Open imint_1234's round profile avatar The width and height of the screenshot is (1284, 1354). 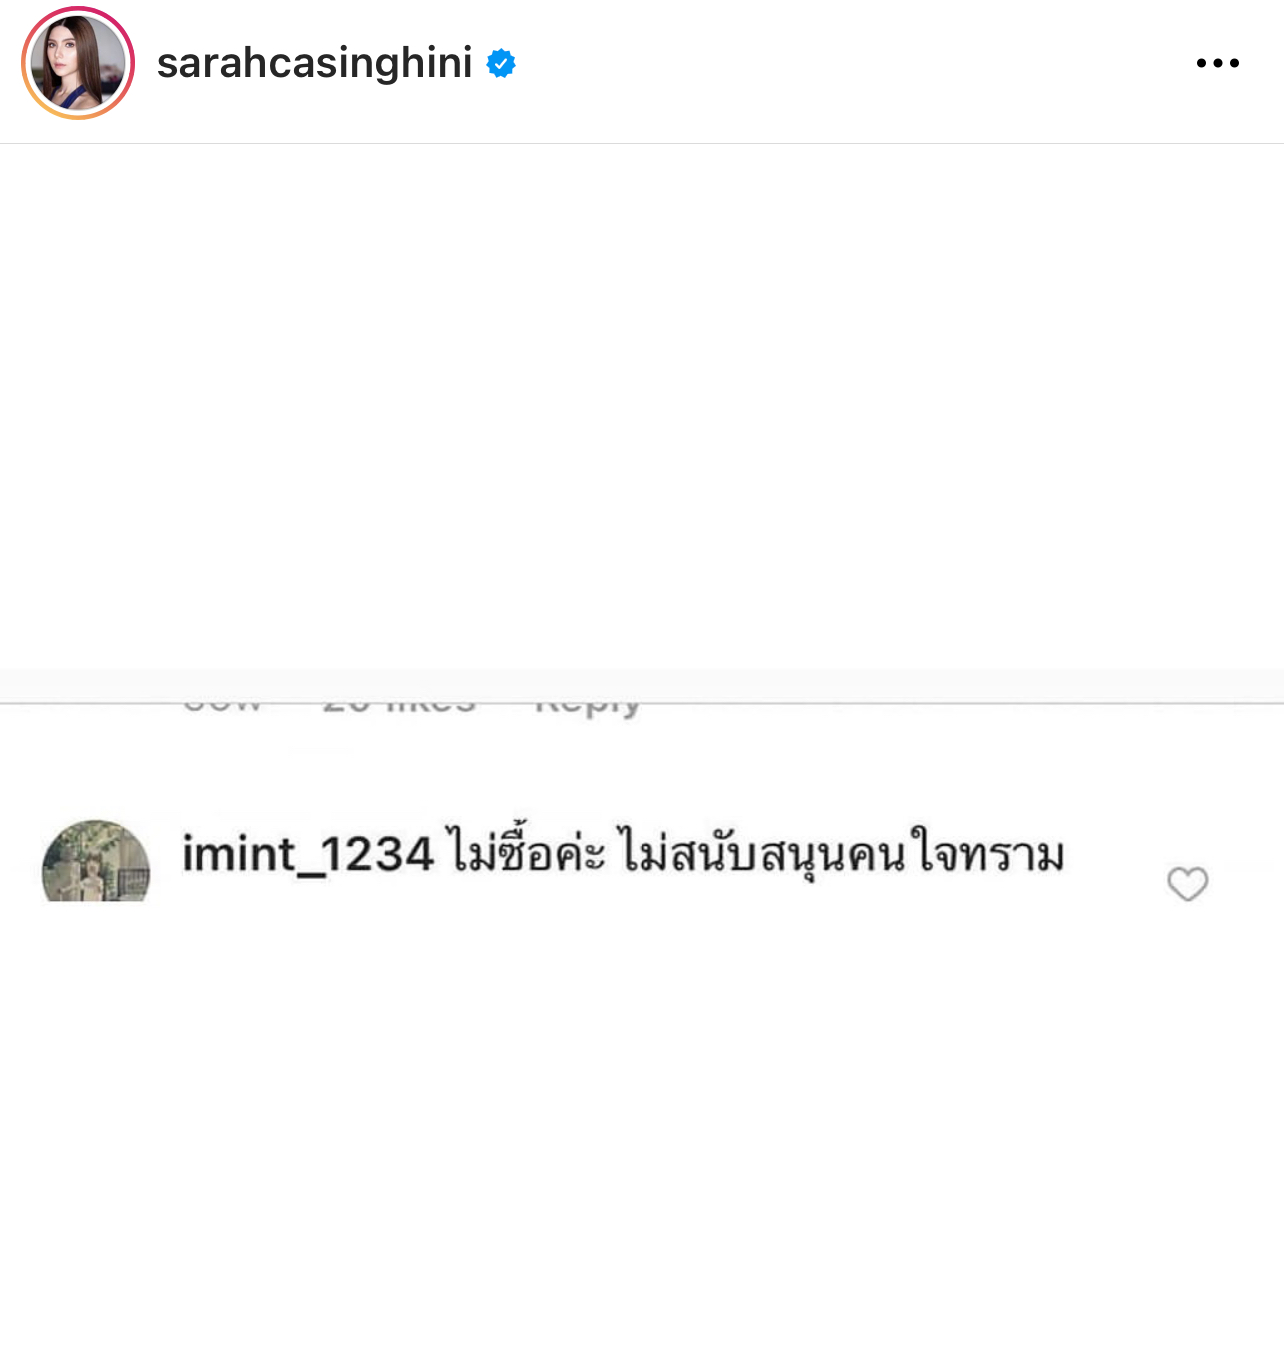click(96, 861)
